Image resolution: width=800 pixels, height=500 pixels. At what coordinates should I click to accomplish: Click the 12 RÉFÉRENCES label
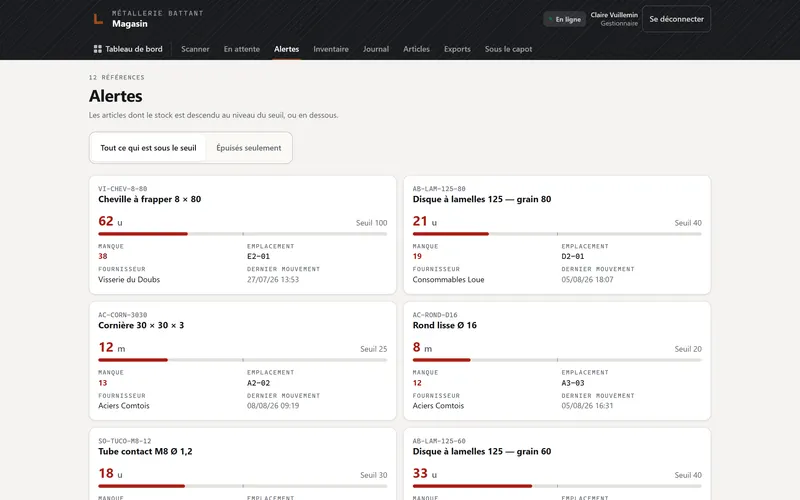[x=116, y=78]
